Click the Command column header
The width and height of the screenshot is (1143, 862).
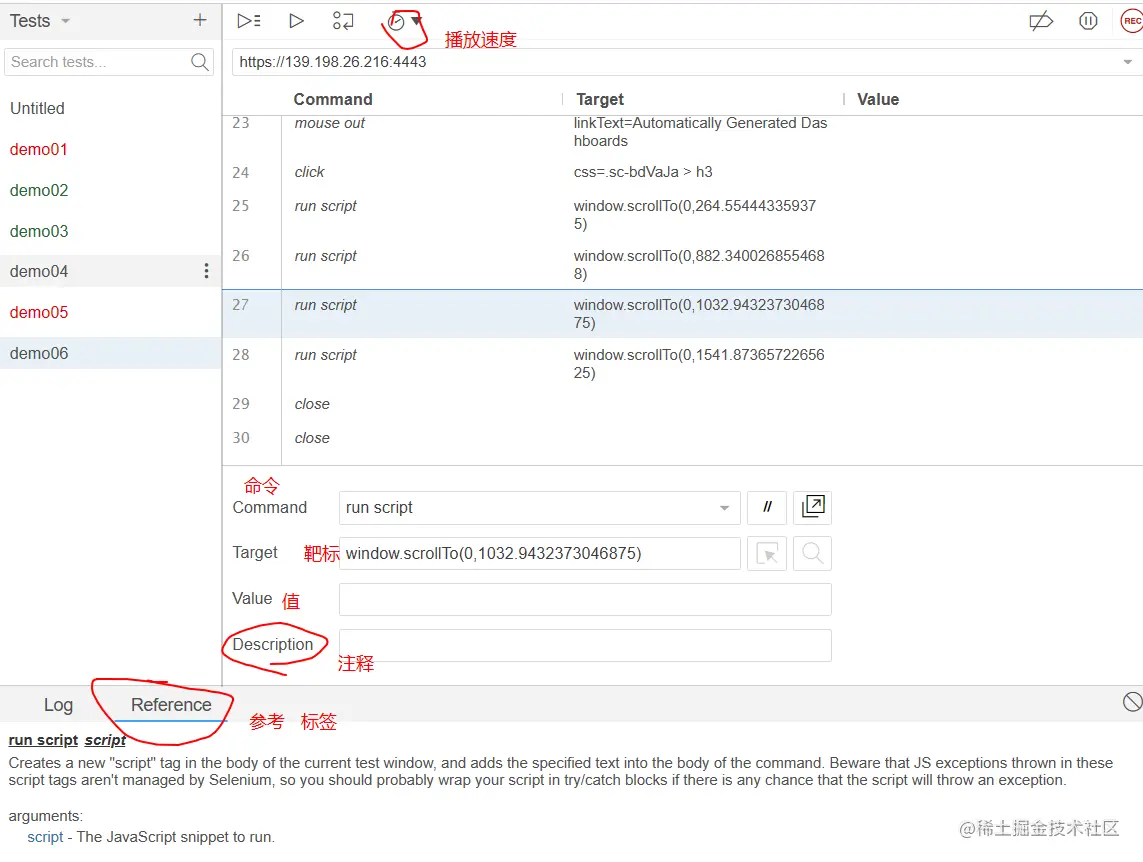point(333,99)
